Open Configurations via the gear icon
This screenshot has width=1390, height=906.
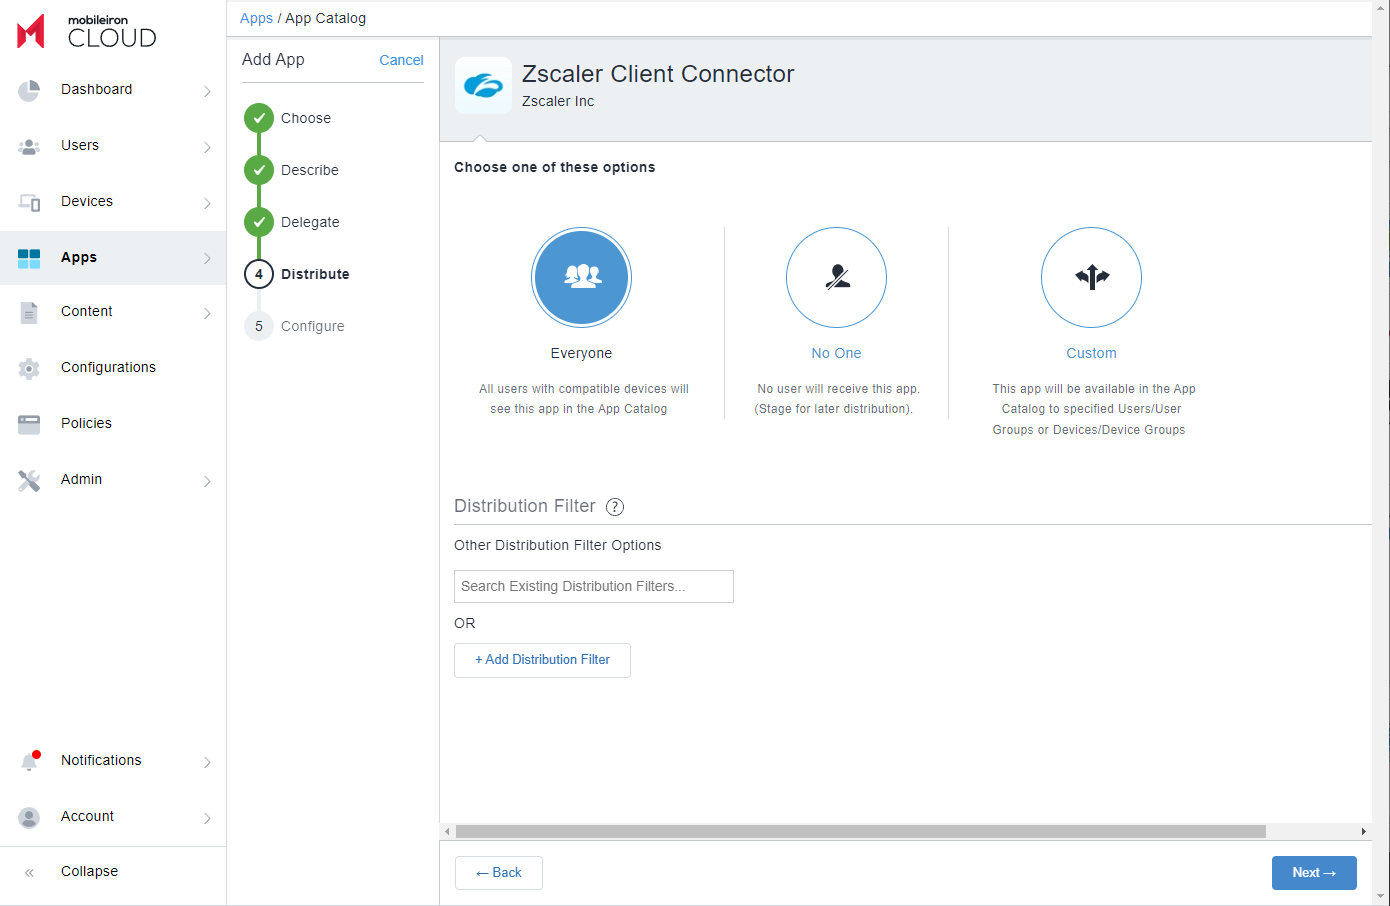click(x=30, y=367)
